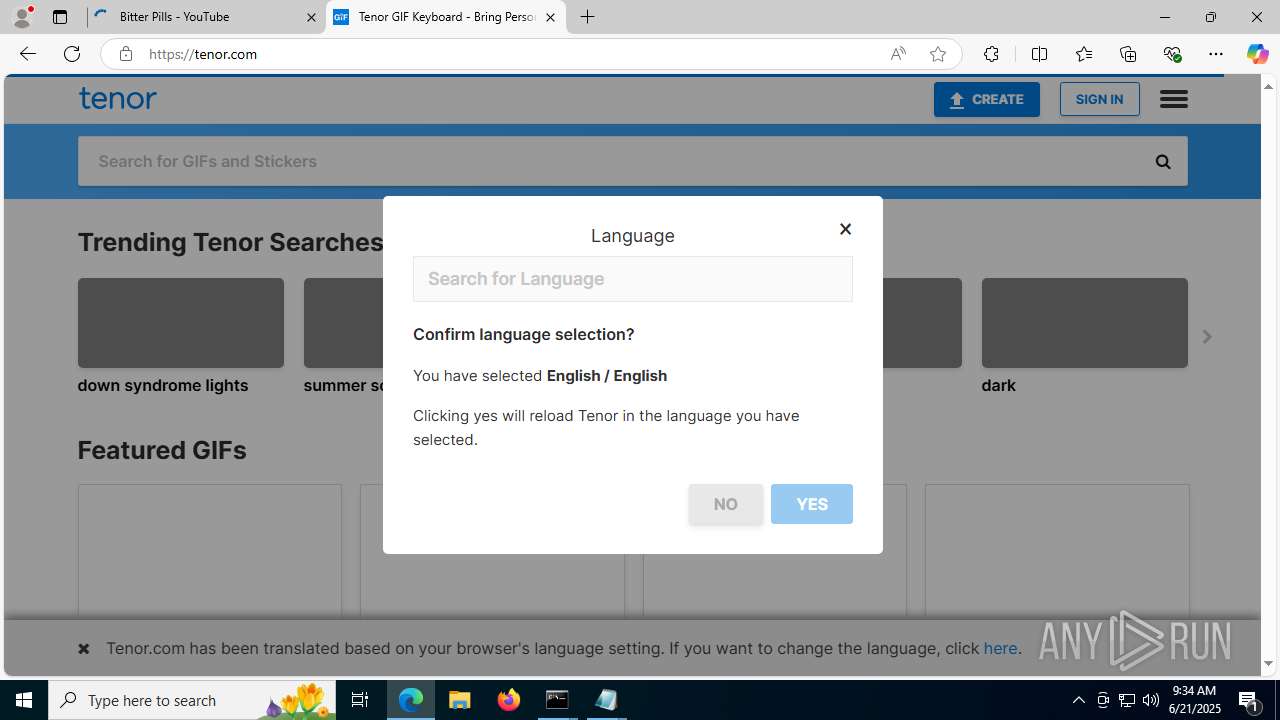The height and width of the screenshot is (720, 1280).
Task: Open the browser profile menu
Action: [22, 17]
